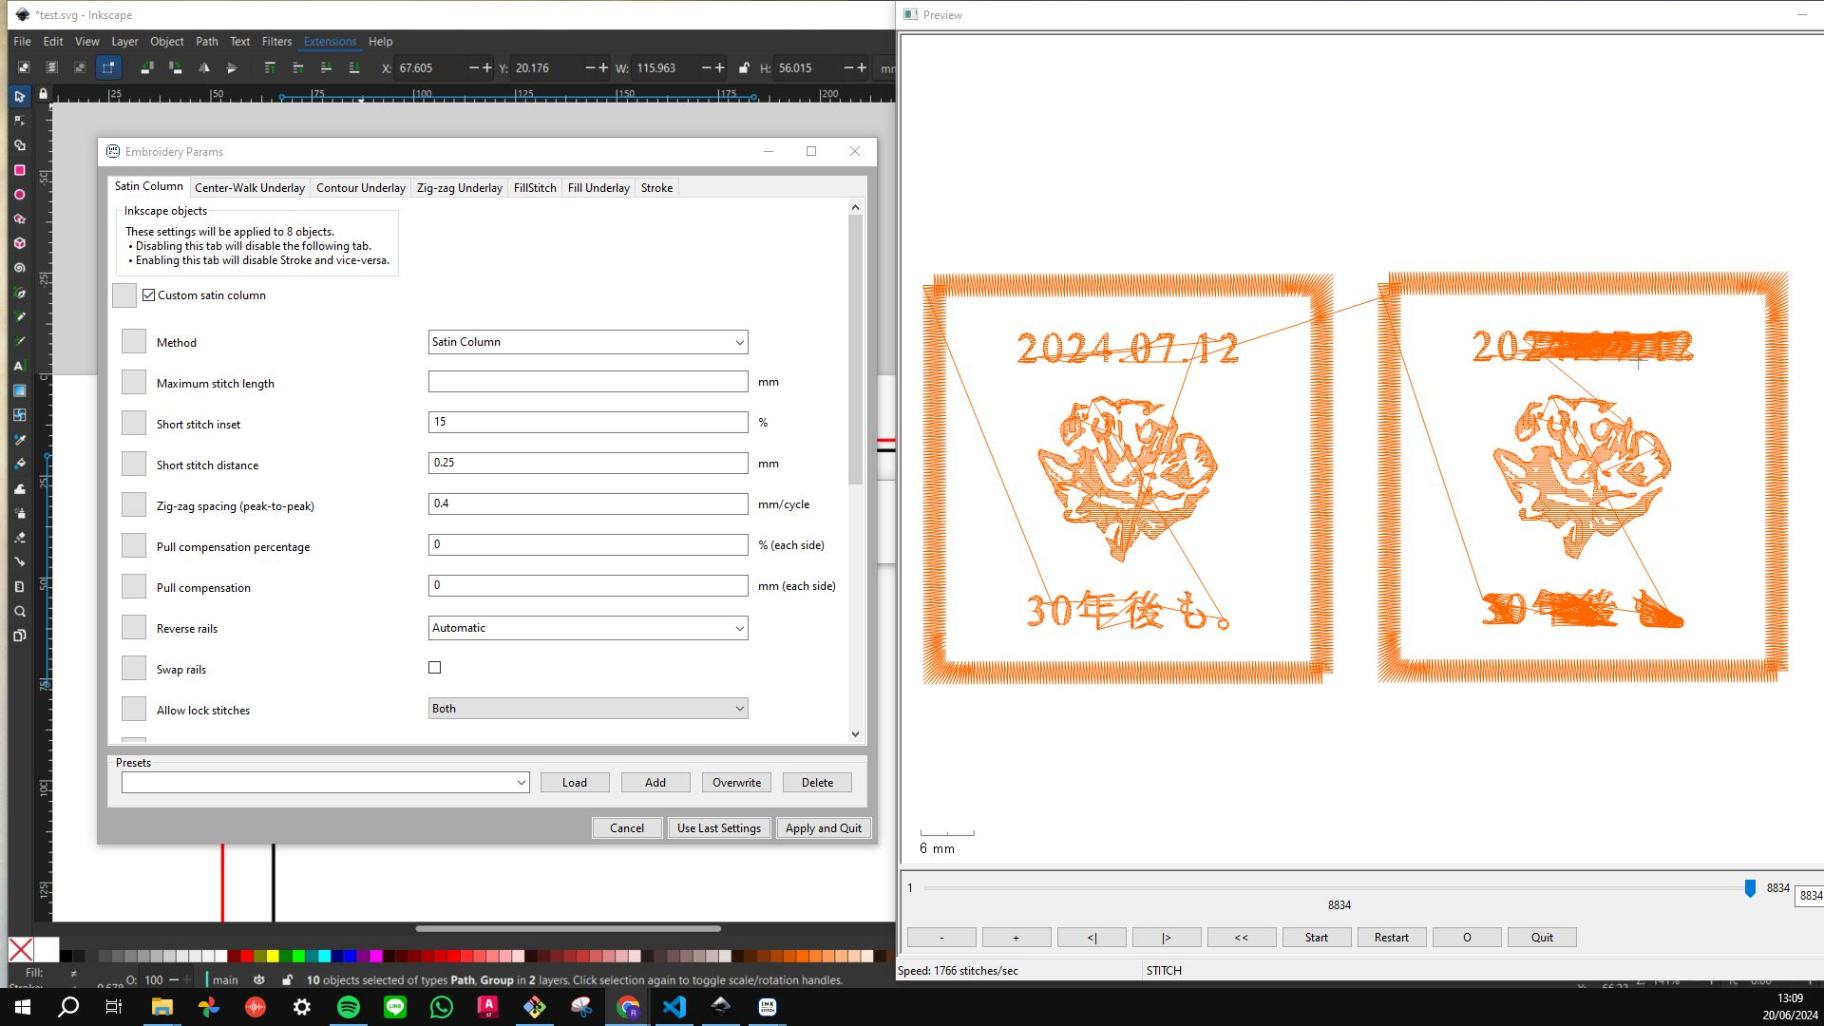This screenshot has height=1026, width=1824.
Task: Toggle main layer visibility eye
Action: click(259, 980)
